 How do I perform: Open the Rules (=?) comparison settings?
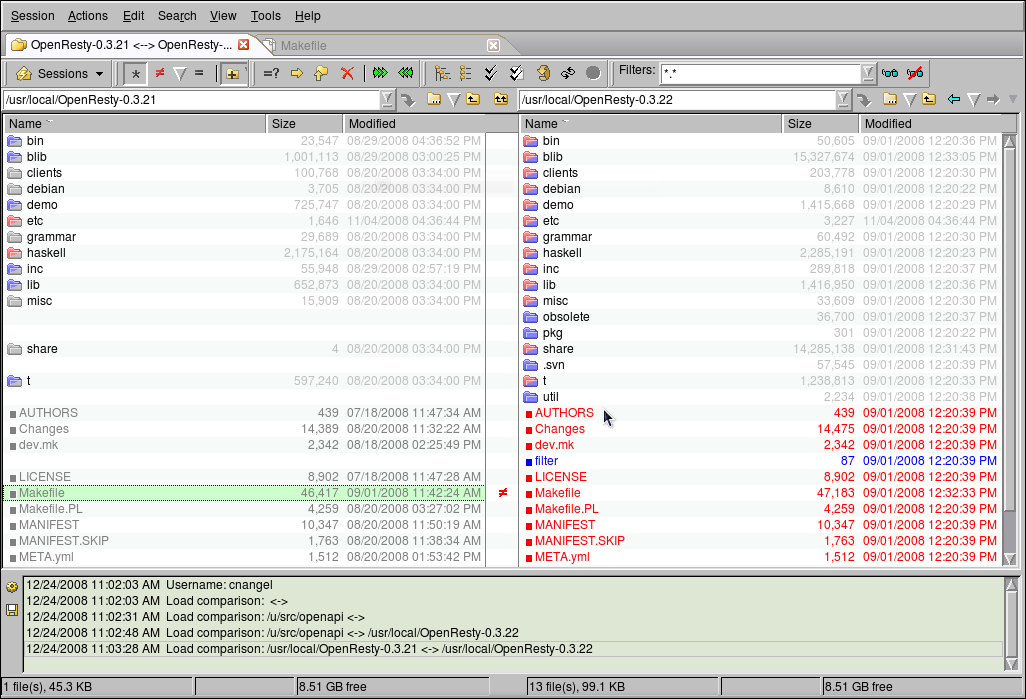coord(271,73)
